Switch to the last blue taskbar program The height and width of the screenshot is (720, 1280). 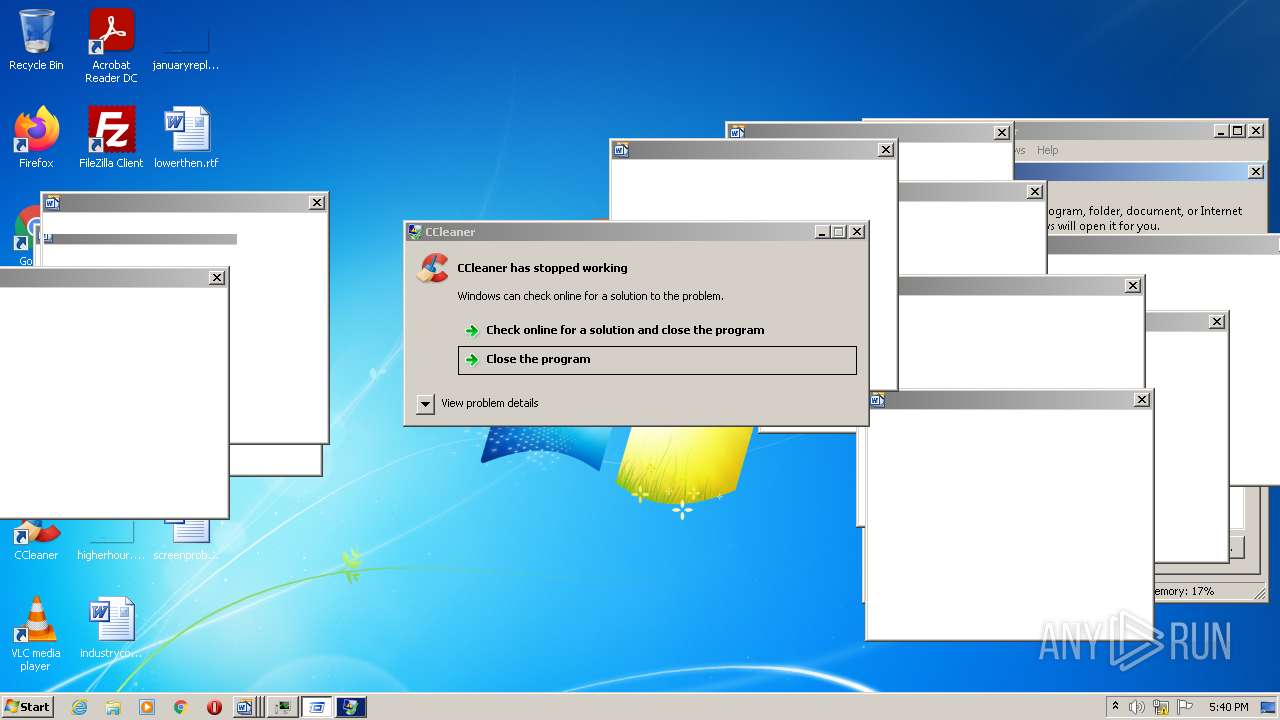pyautogui.click(x=351, y=707)
